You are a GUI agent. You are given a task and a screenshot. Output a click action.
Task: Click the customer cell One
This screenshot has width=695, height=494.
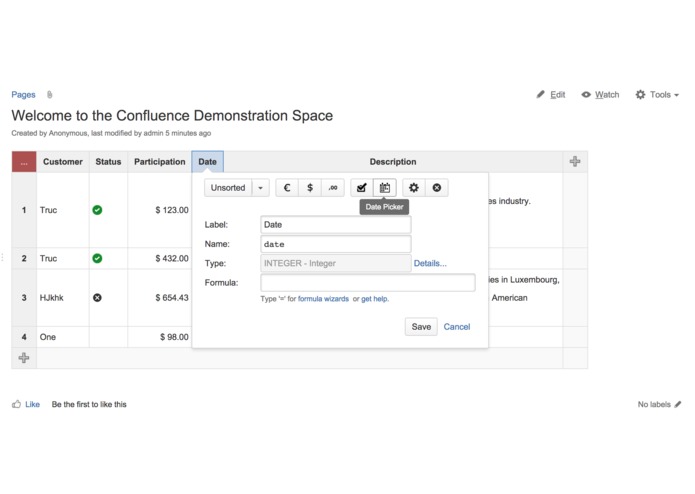(62, 337)
